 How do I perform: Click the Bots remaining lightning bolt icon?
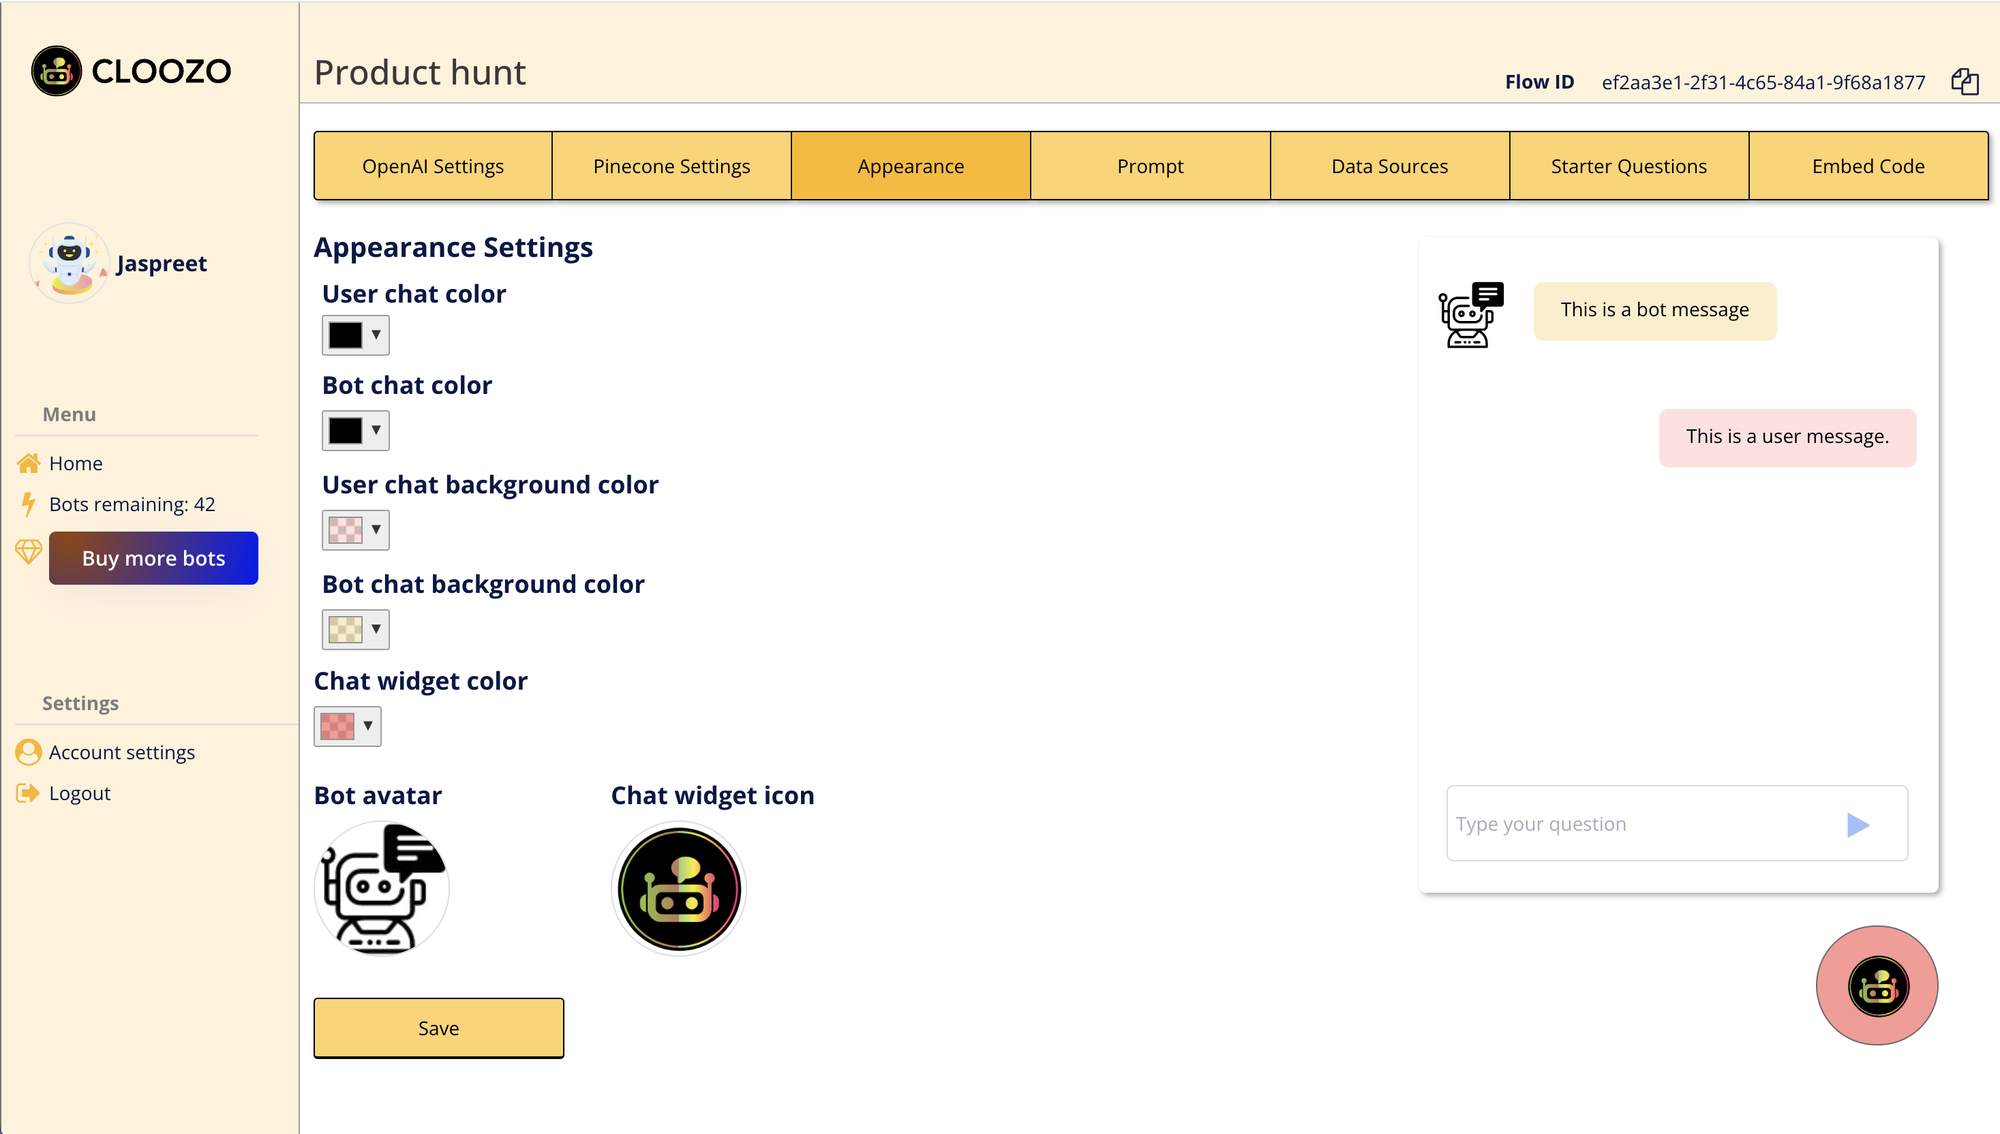pyautogui.click(x=29, y=504)
